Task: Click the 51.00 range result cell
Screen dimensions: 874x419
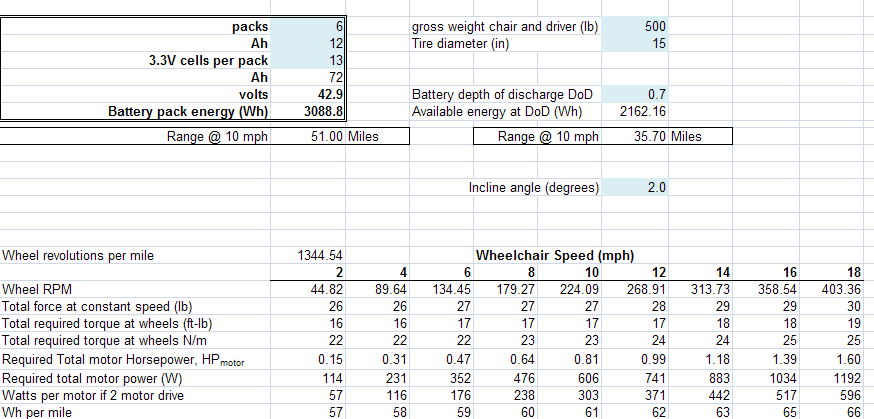Action: [308, 136]
